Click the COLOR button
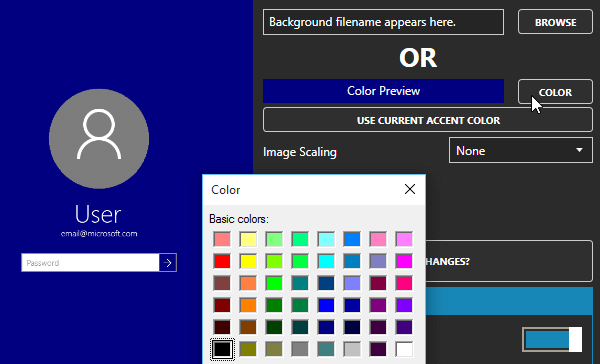 click(x=555, y=92)
